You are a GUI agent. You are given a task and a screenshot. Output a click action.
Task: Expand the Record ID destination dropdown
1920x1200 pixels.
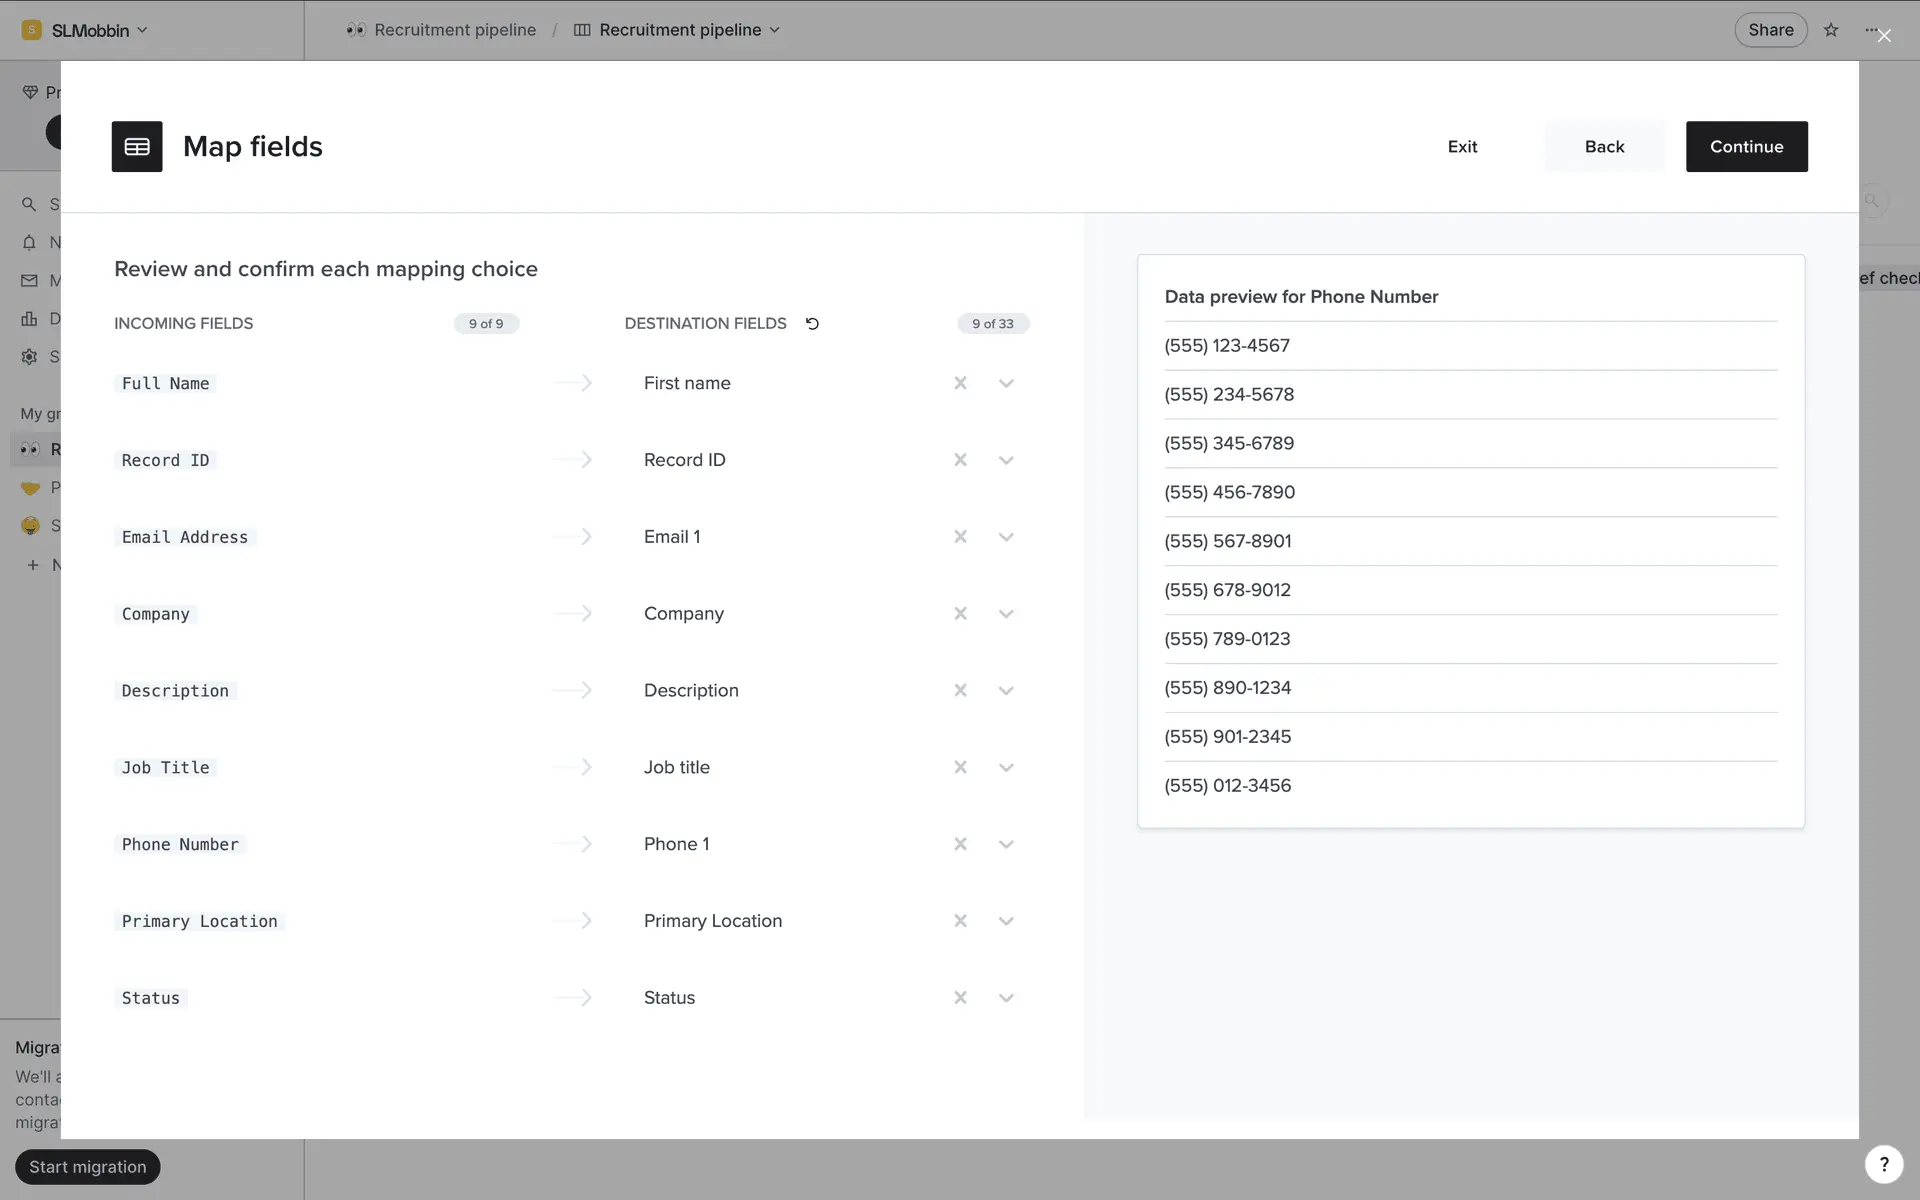[x=1006, y=460]
